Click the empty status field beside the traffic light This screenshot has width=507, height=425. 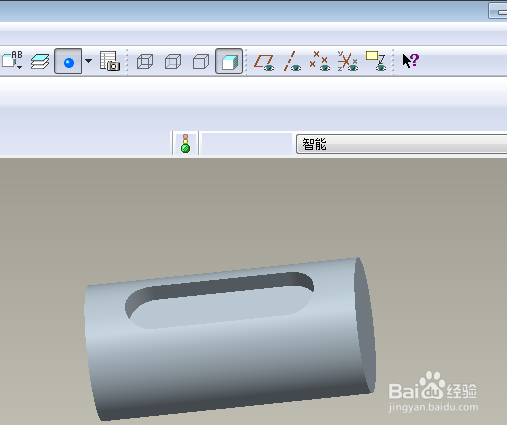point(247,144)
